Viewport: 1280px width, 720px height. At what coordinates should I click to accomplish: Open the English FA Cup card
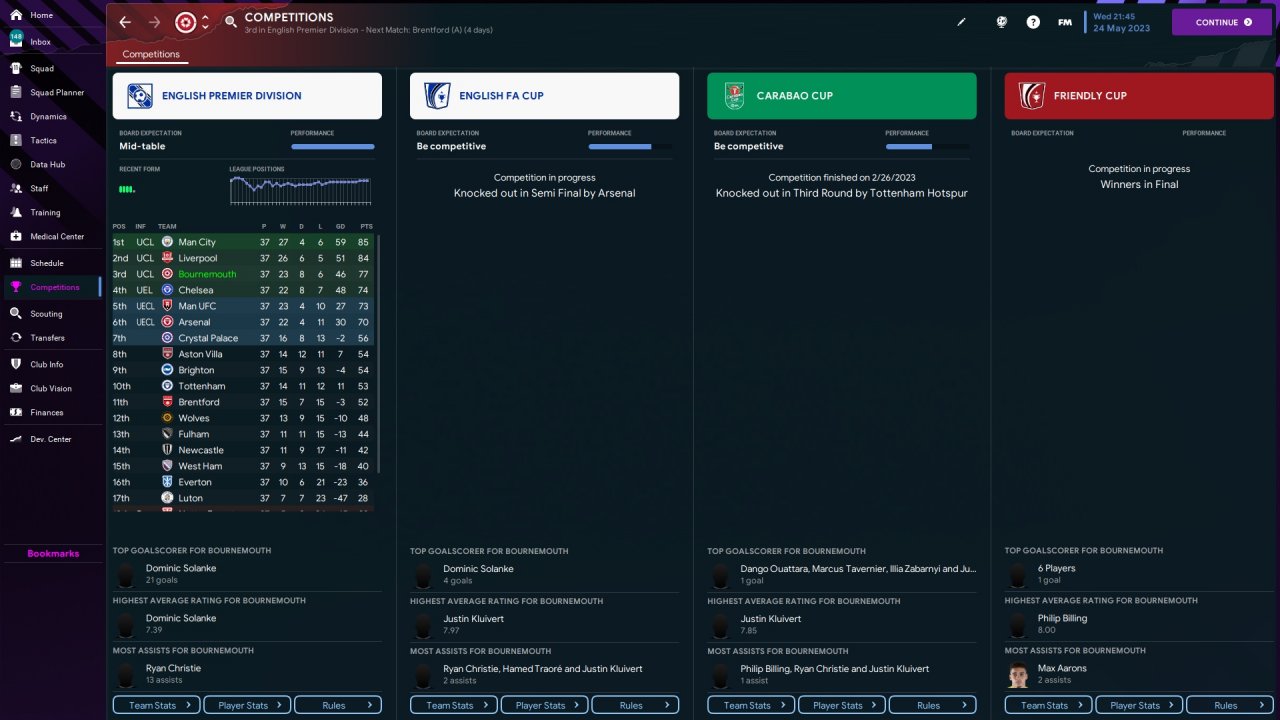click(x=544, y=96)
